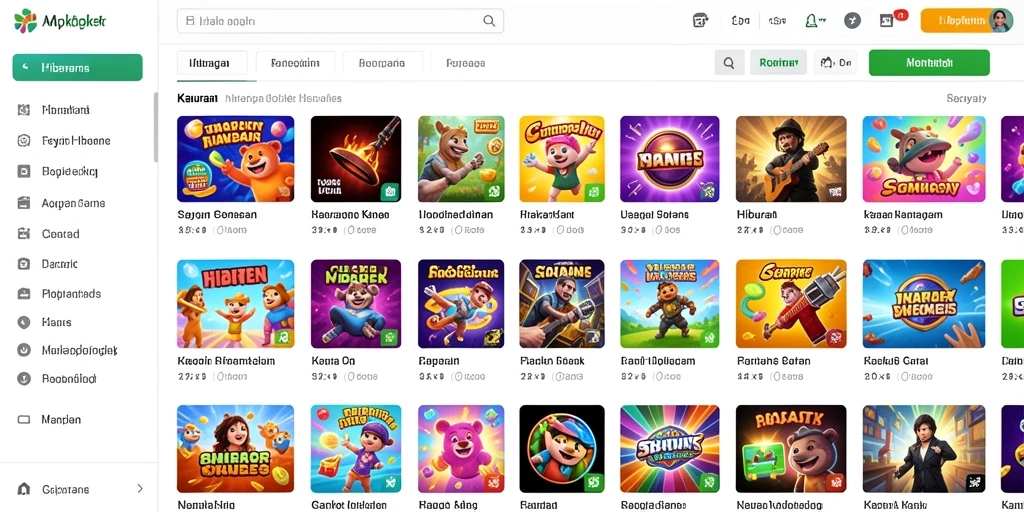Open the orange profile menu with avatar
The image size is (1024, 512).
967,21
